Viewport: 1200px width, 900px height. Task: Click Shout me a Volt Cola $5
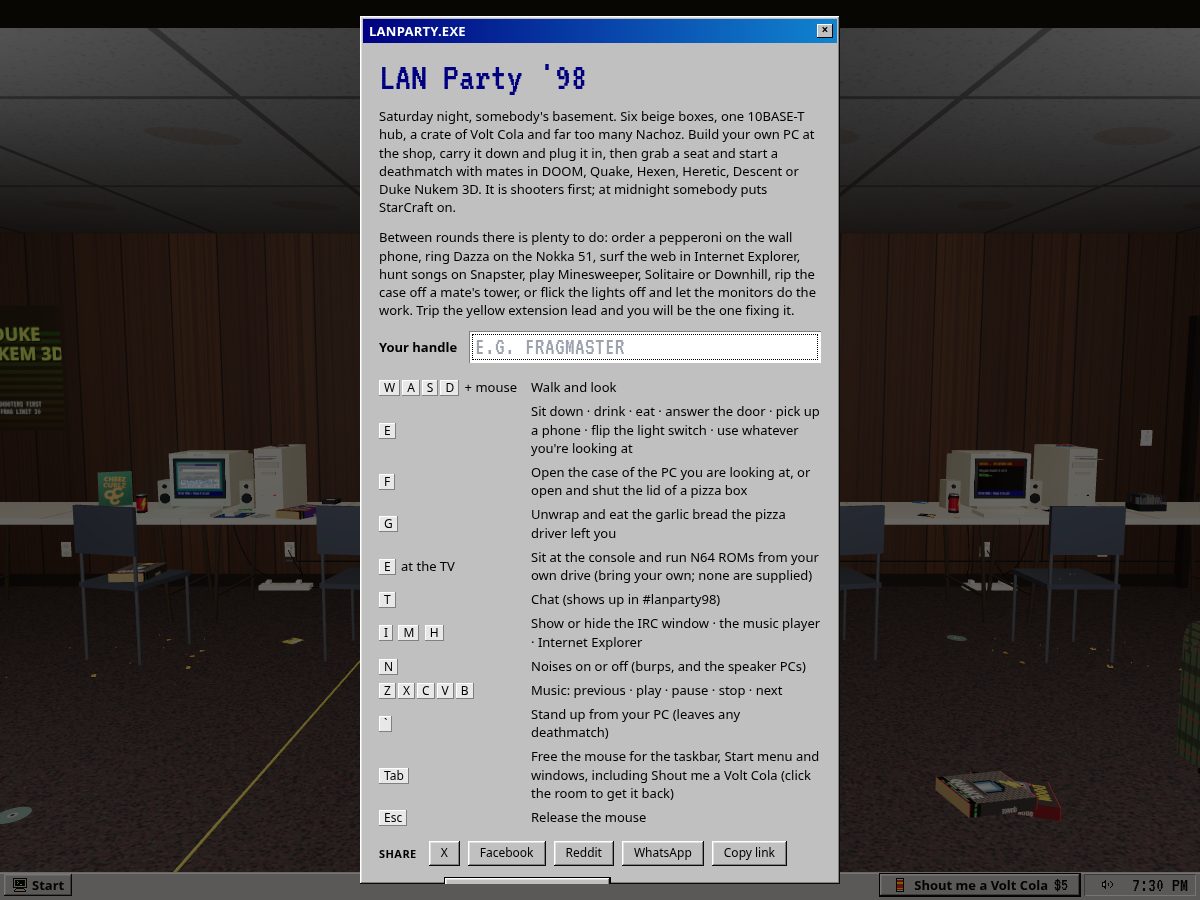tap(980, 885)
